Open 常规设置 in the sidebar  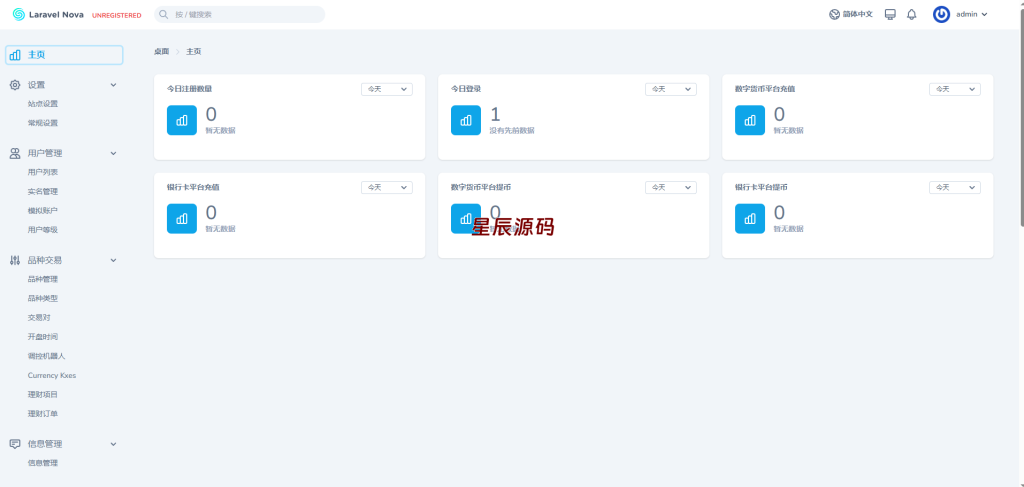point(42,123)
